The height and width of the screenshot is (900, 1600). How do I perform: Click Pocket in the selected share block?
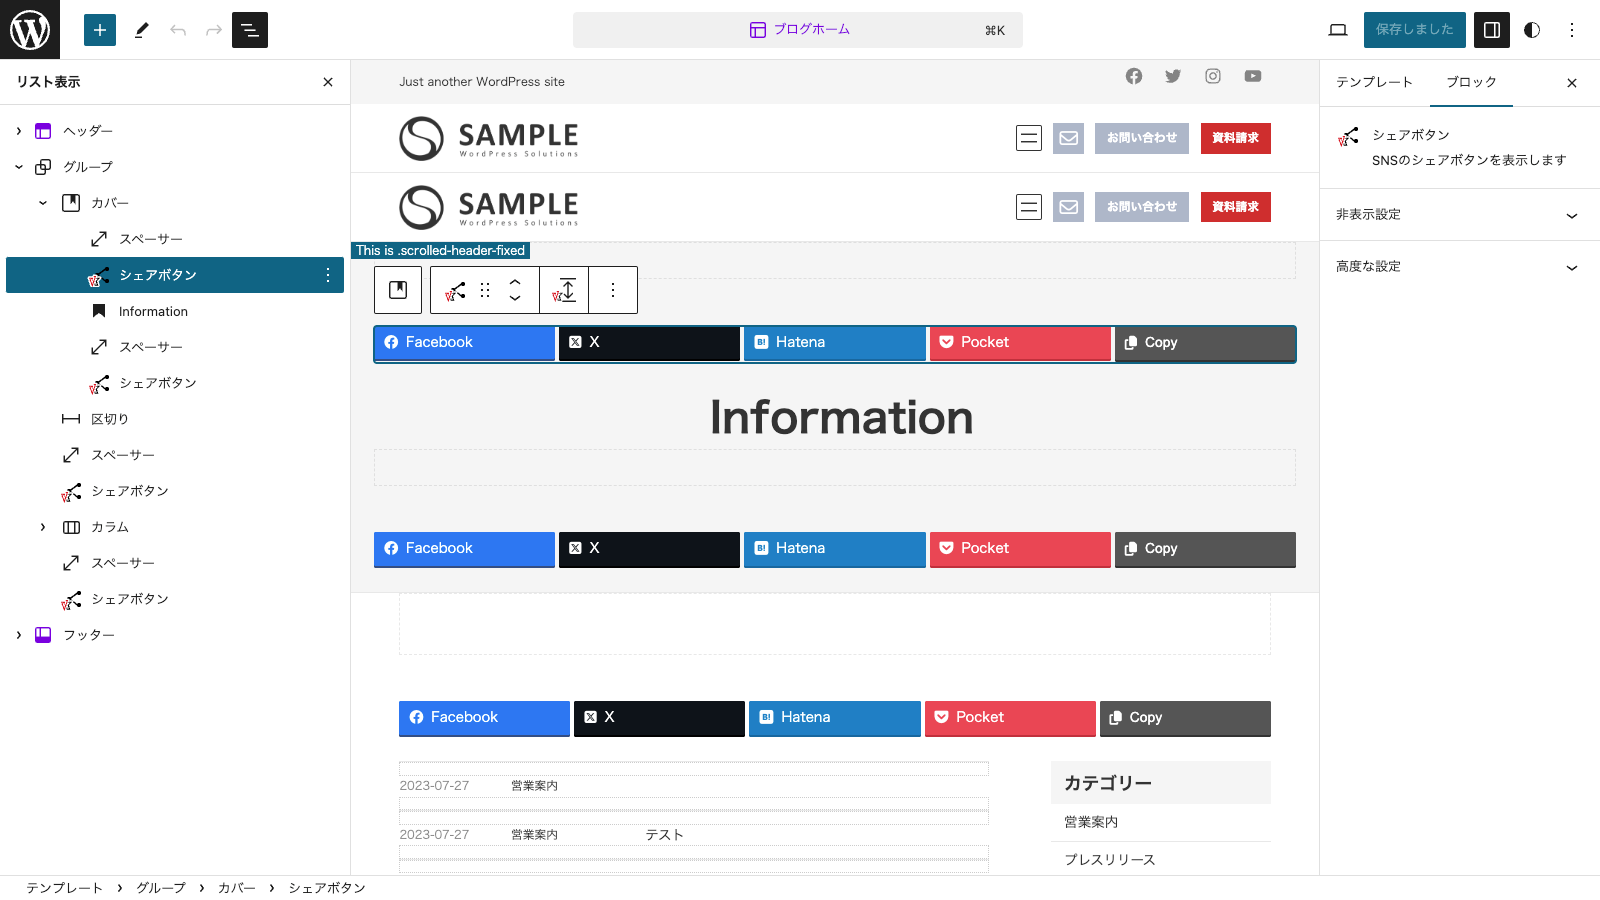tap(1020, 343)
